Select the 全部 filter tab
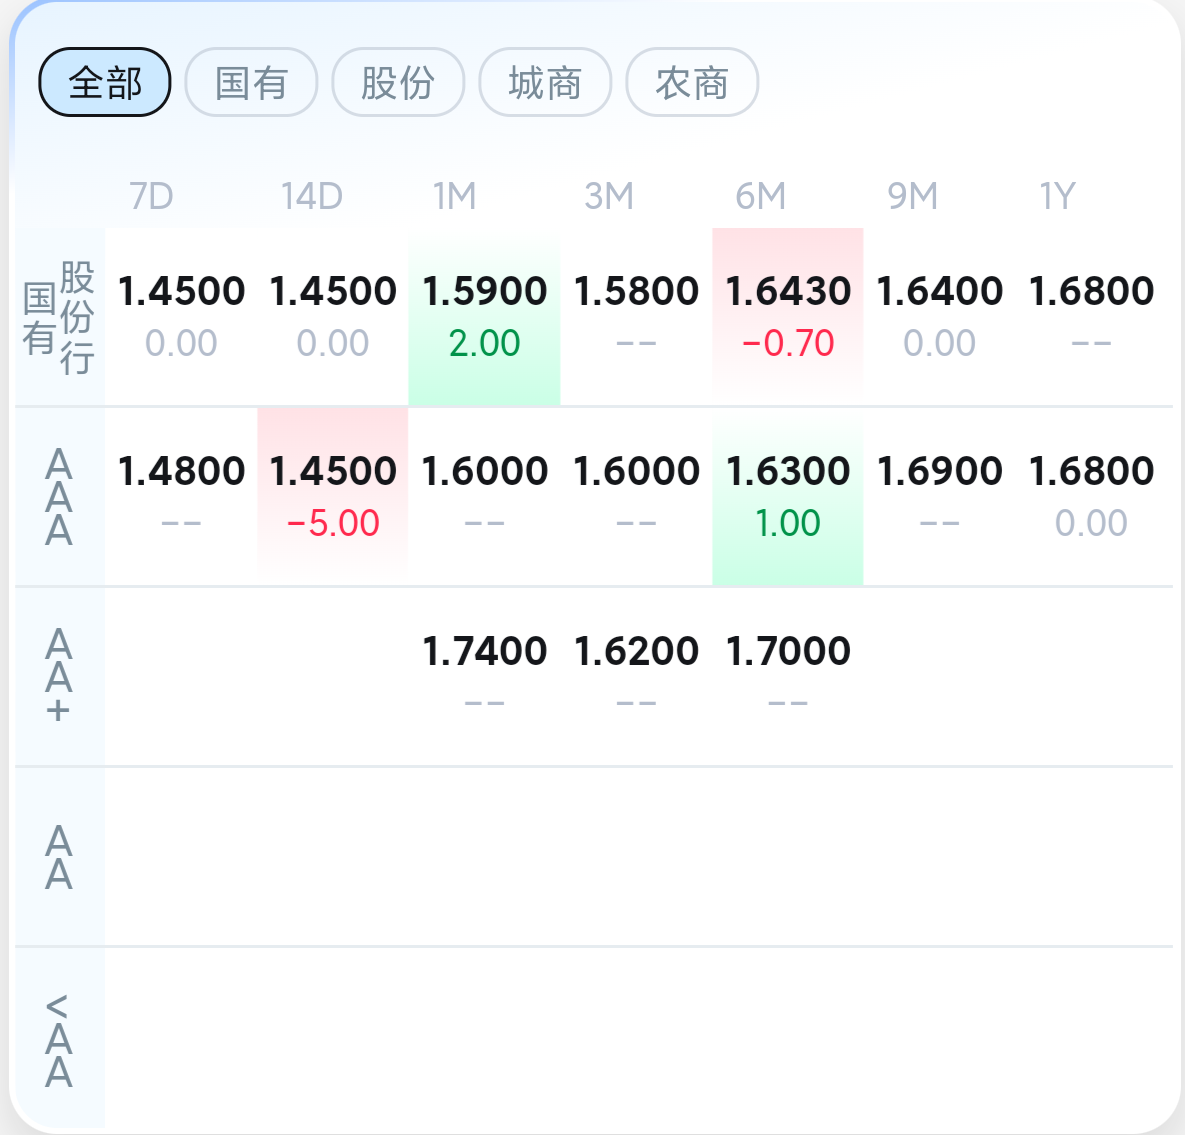Image resolution: width=1185 pixels, height=1135 pixels. pyautogui.click(x=105, y=82)
